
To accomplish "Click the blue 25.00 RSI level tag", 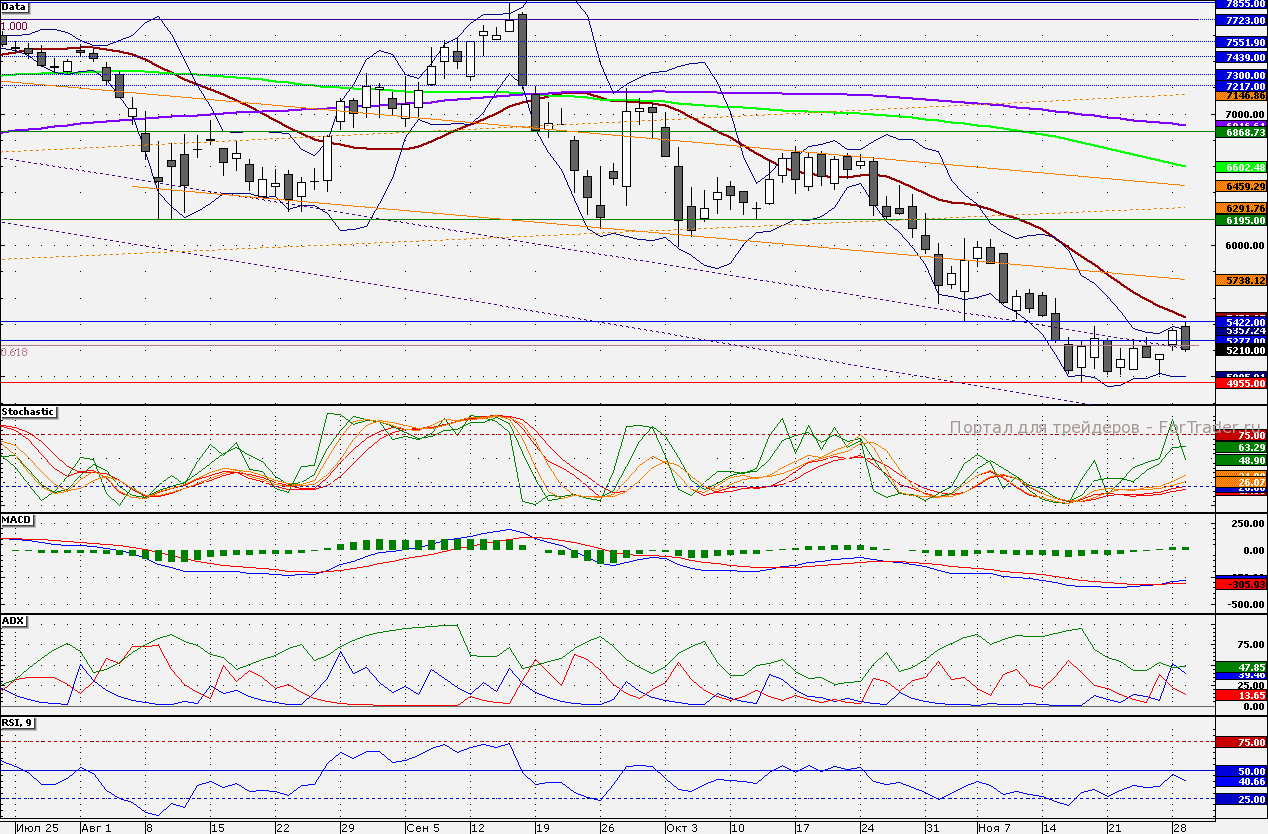I will [1240, 799].
